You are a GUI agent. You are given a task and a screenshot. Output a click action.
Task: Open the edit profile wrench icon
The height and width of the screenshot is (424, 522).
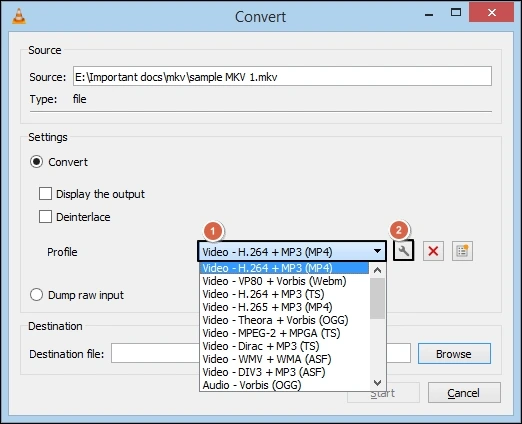(x=404, y=251)
